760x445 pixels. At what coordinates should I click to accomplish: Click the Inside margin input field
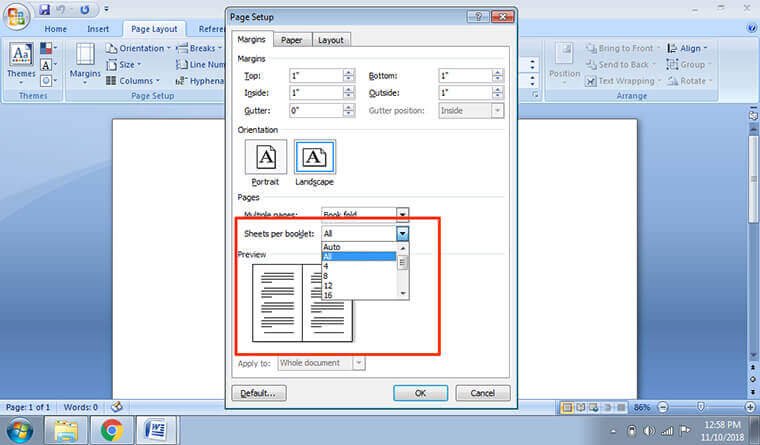(316, 93)
